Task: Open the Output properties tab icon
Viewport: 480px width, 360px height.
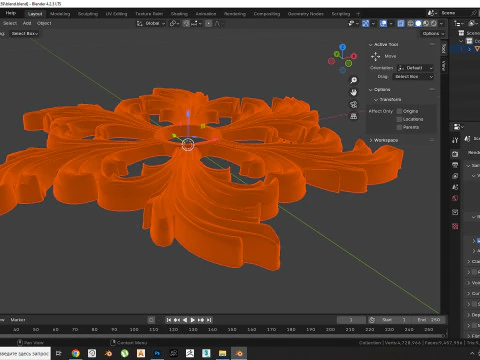Action: (x=455, y=165)
